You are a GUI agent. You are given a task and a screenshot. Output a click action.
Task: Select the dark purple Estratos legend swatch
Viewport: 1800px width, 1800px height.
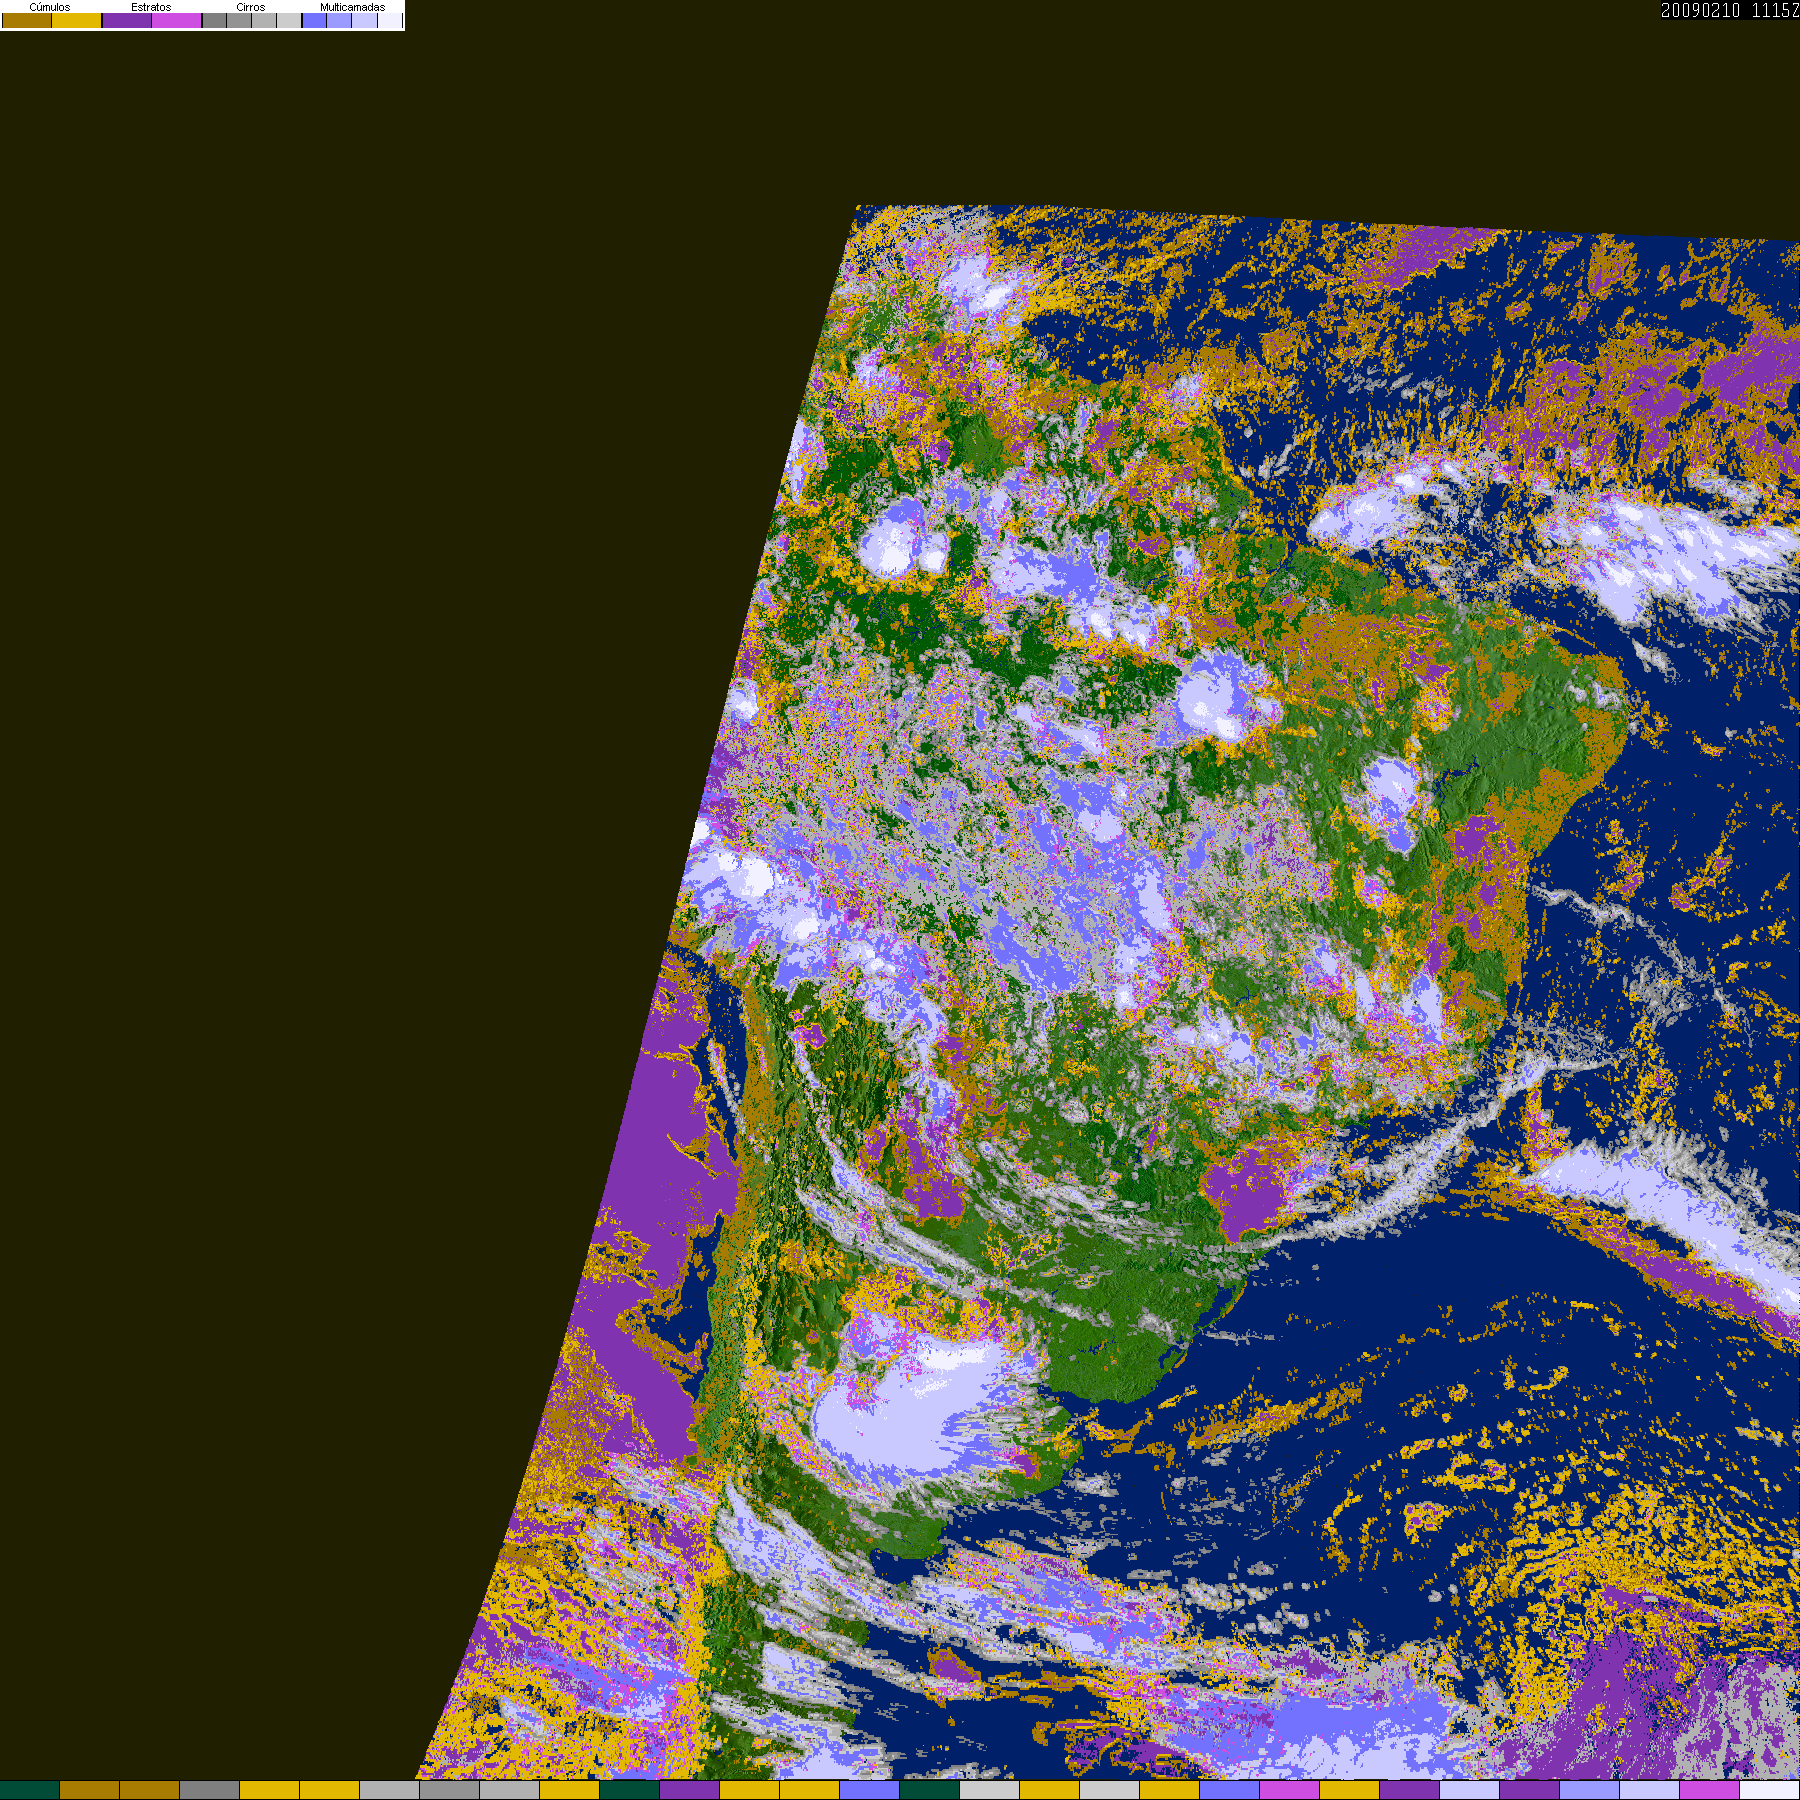pos(127,21)
